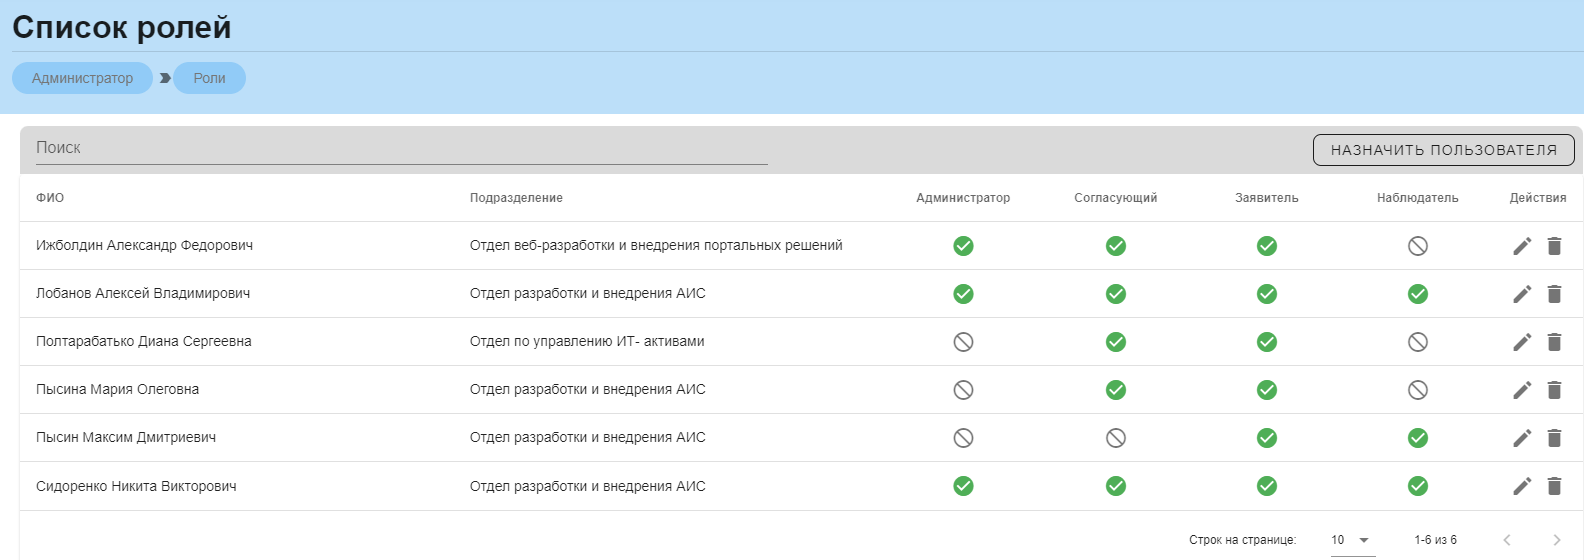Toggle Наблюдатель checkmark for Лобанов Алексей Владимирович
Image resolution: width=1584 pixels, height=560 pixels.
pos(1418,294)
